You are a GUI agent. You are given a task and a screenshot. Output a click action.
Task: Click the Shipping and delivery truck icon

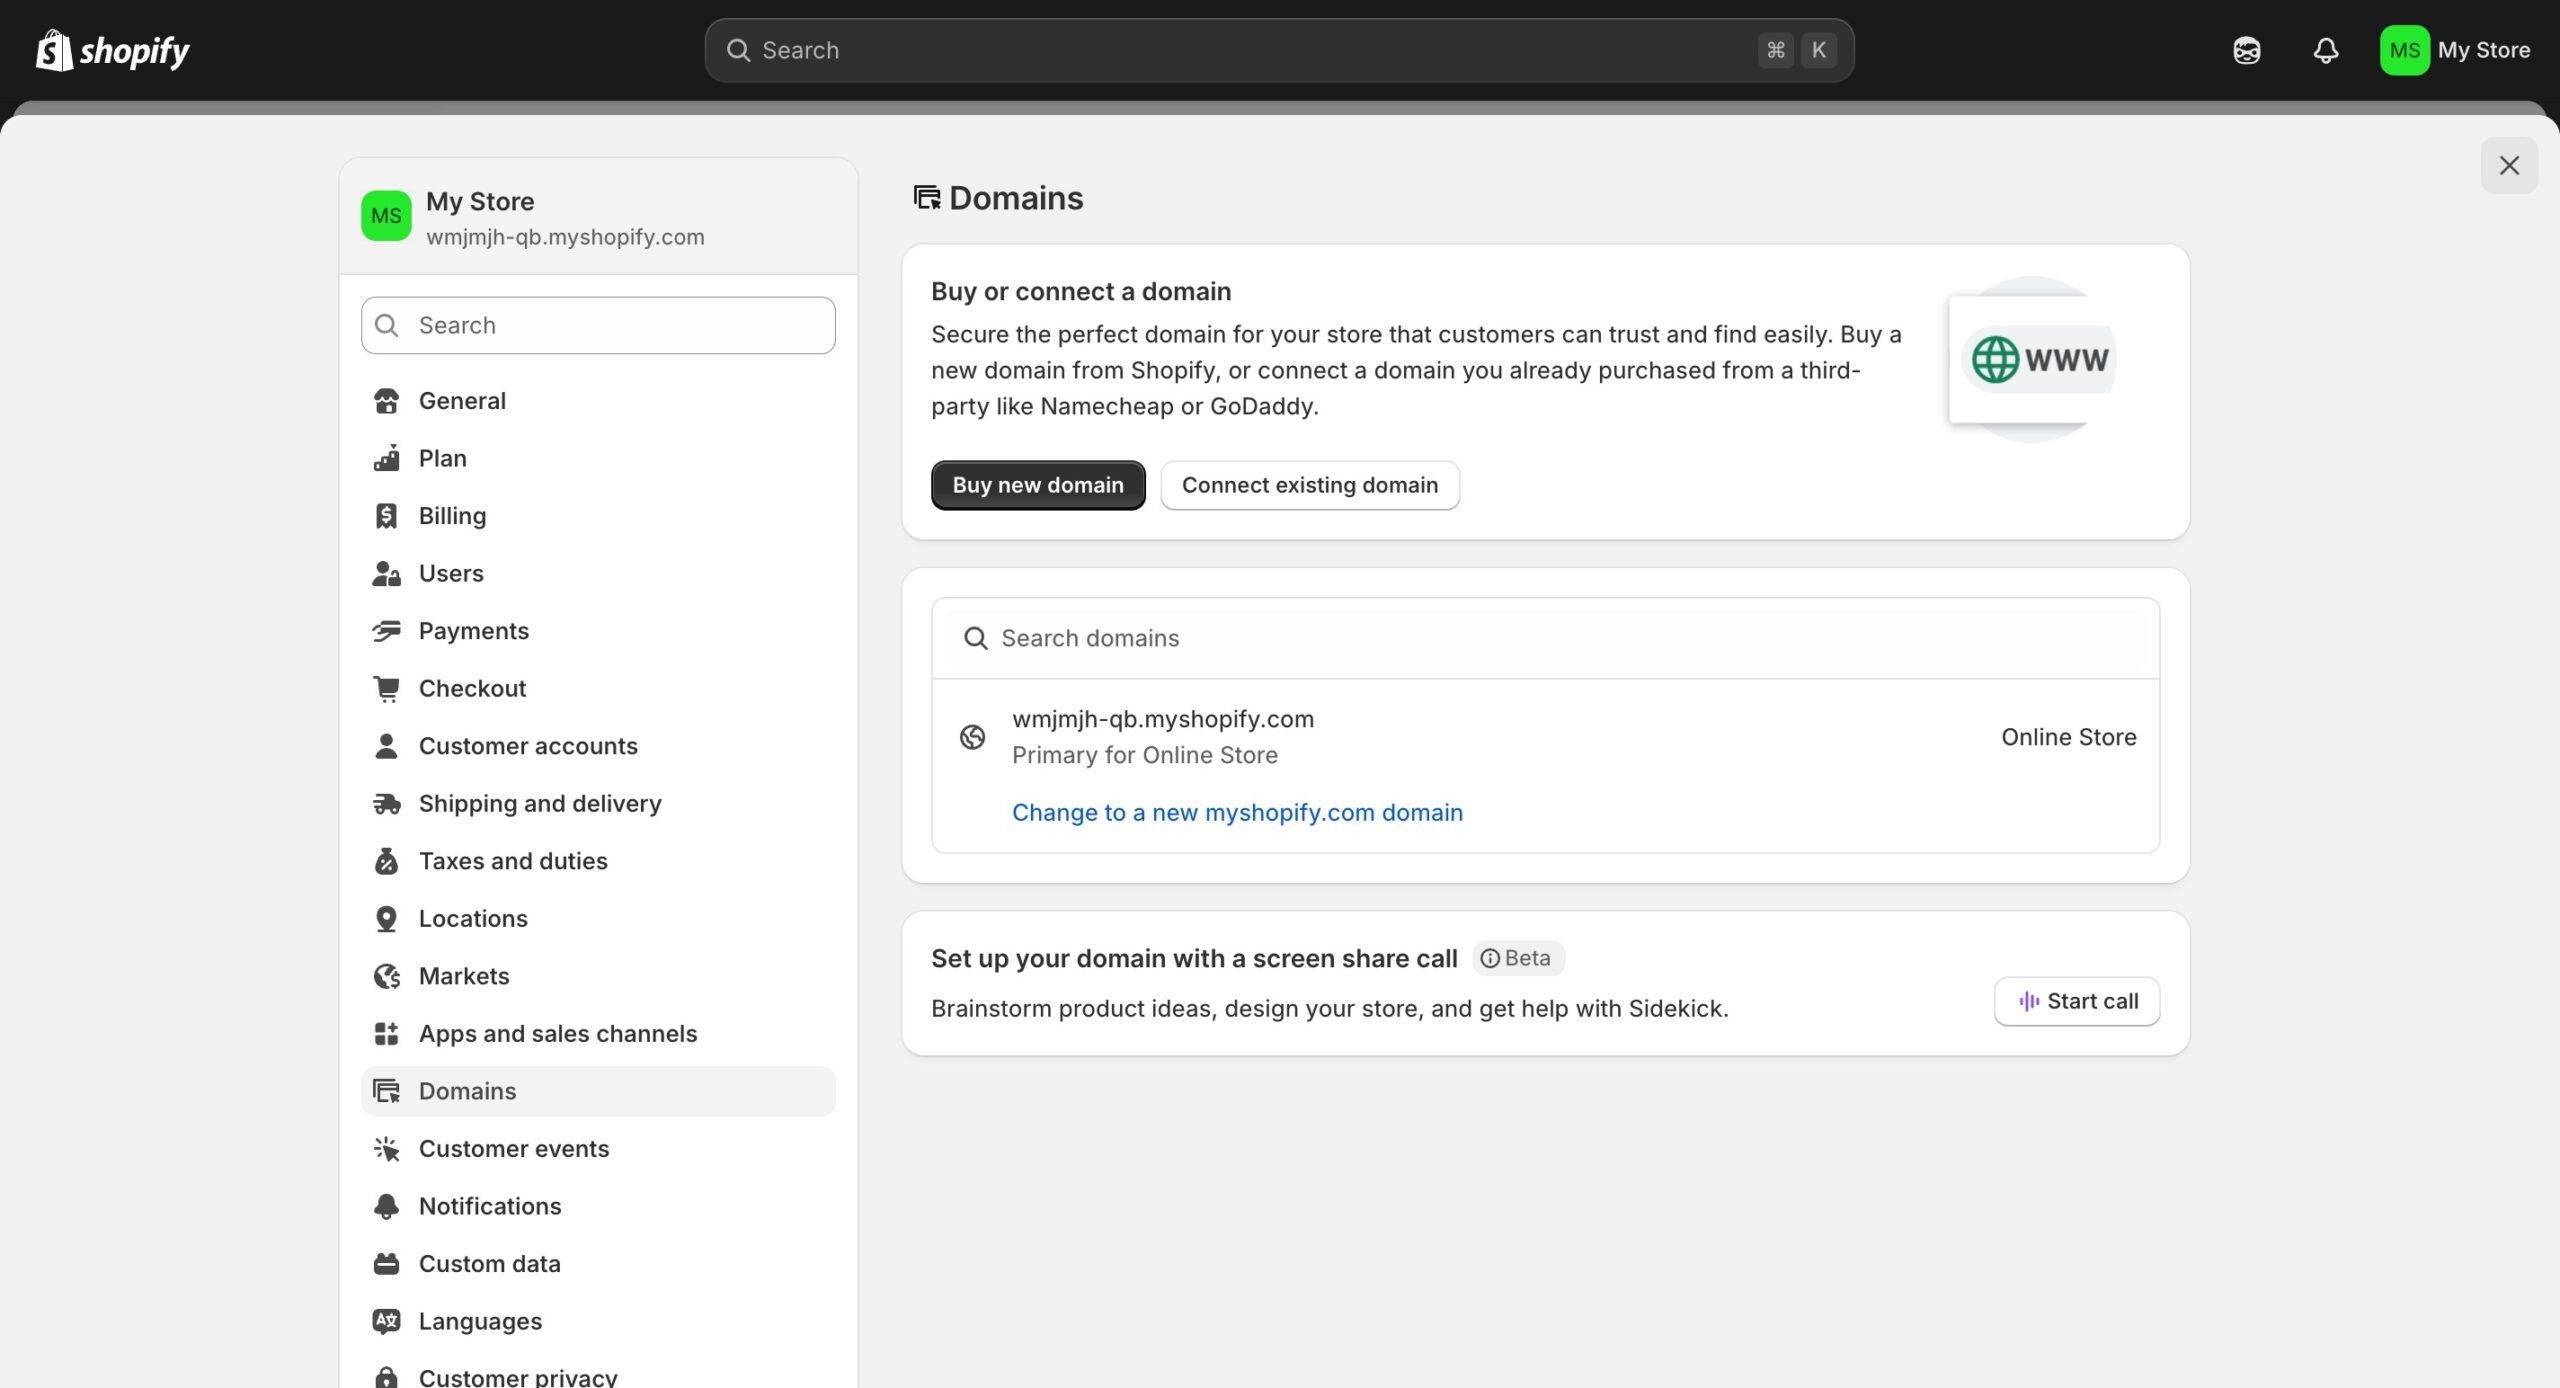(386, 804)
